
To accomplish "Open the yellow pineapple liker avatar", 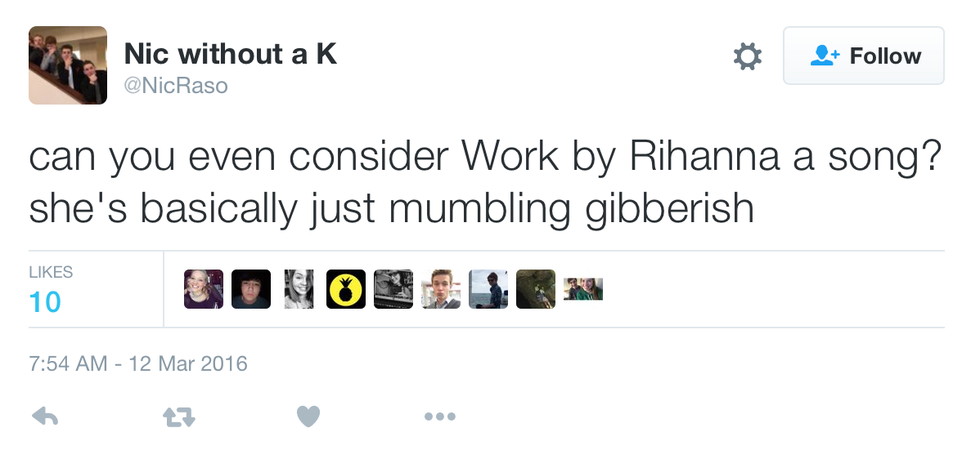I will pyautogui.click(x=346, y=289).
